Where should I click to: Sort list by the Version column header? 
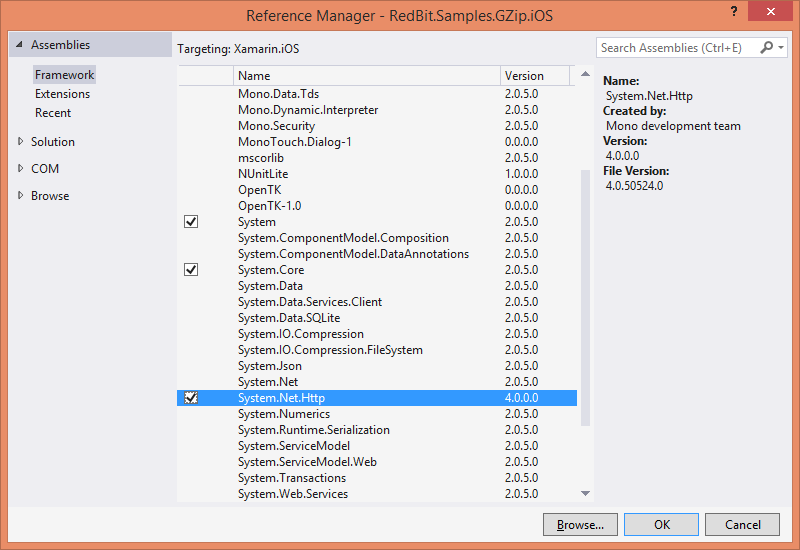coord(535,76)
